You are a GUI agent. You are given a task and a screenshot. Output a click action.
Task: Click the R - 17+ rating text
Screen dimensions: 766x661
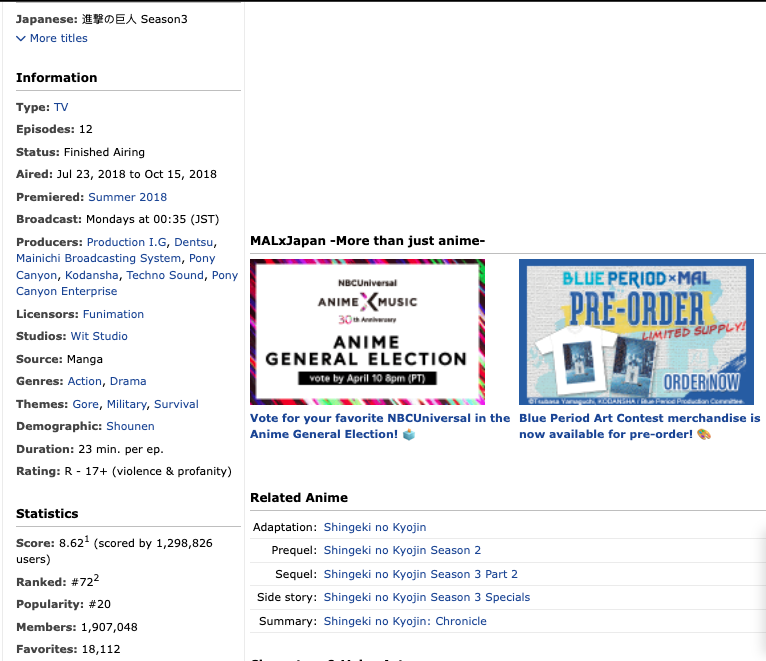[148, 471]
